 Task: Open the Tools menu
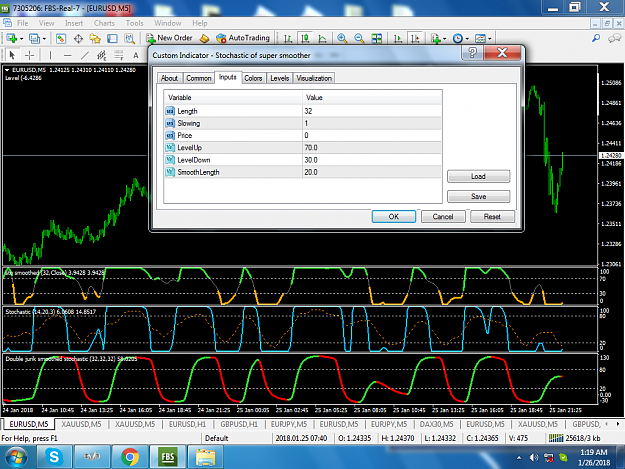(x=134, y=23)
